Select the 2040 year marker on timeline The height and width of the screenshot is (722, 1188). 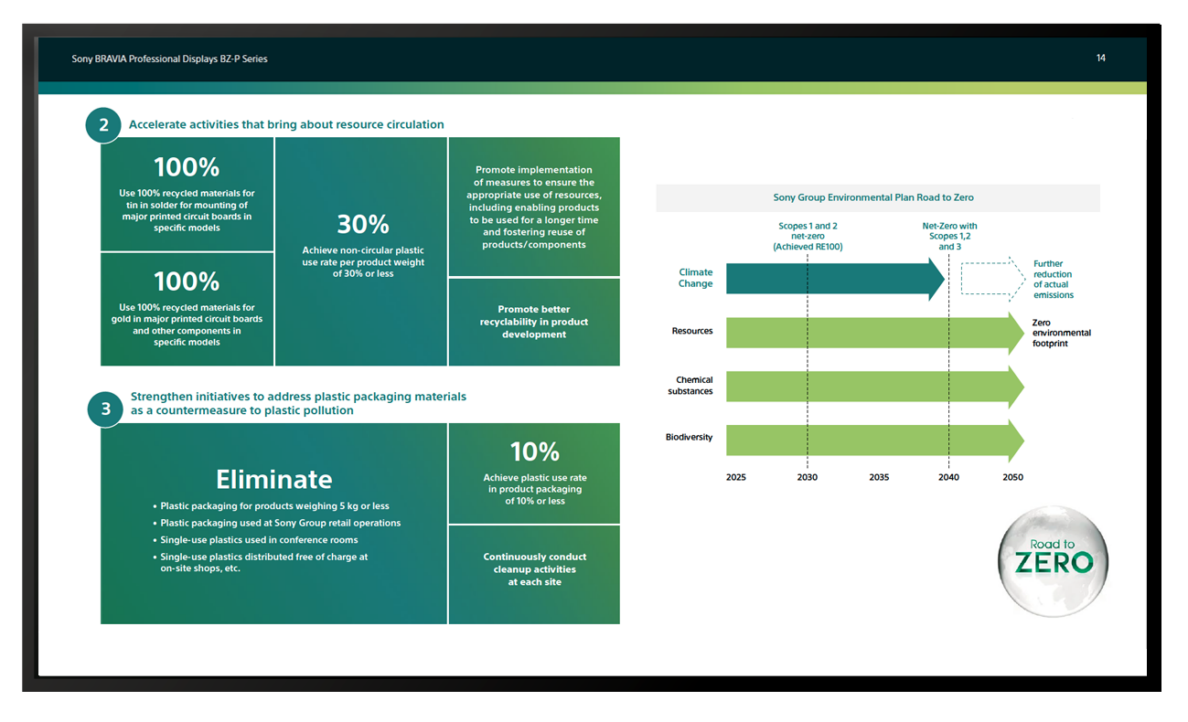[948, 477]
